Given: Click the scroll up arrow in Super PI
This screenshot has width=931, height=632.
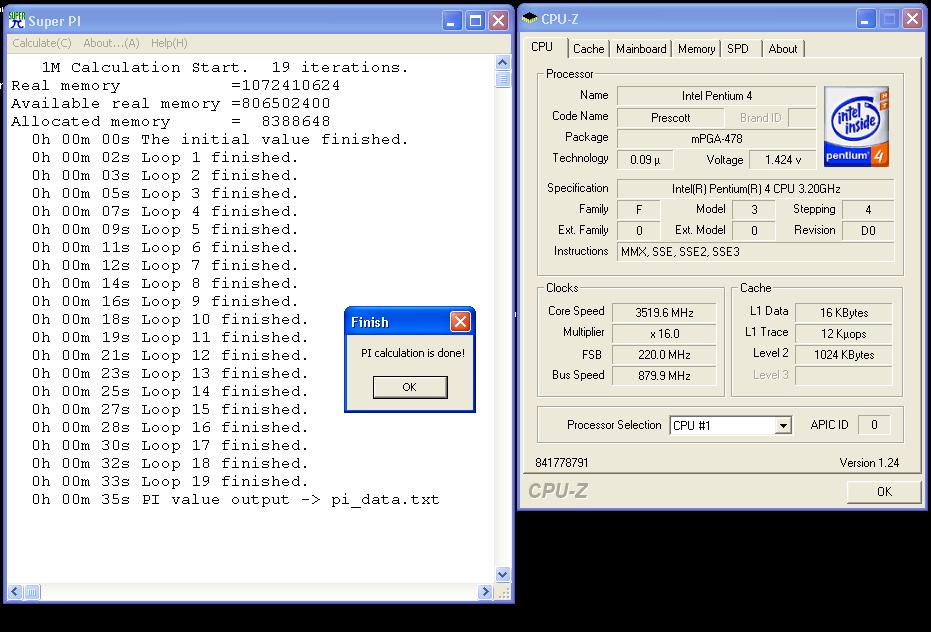Looking at the screenshot, I should click(502, 62).
